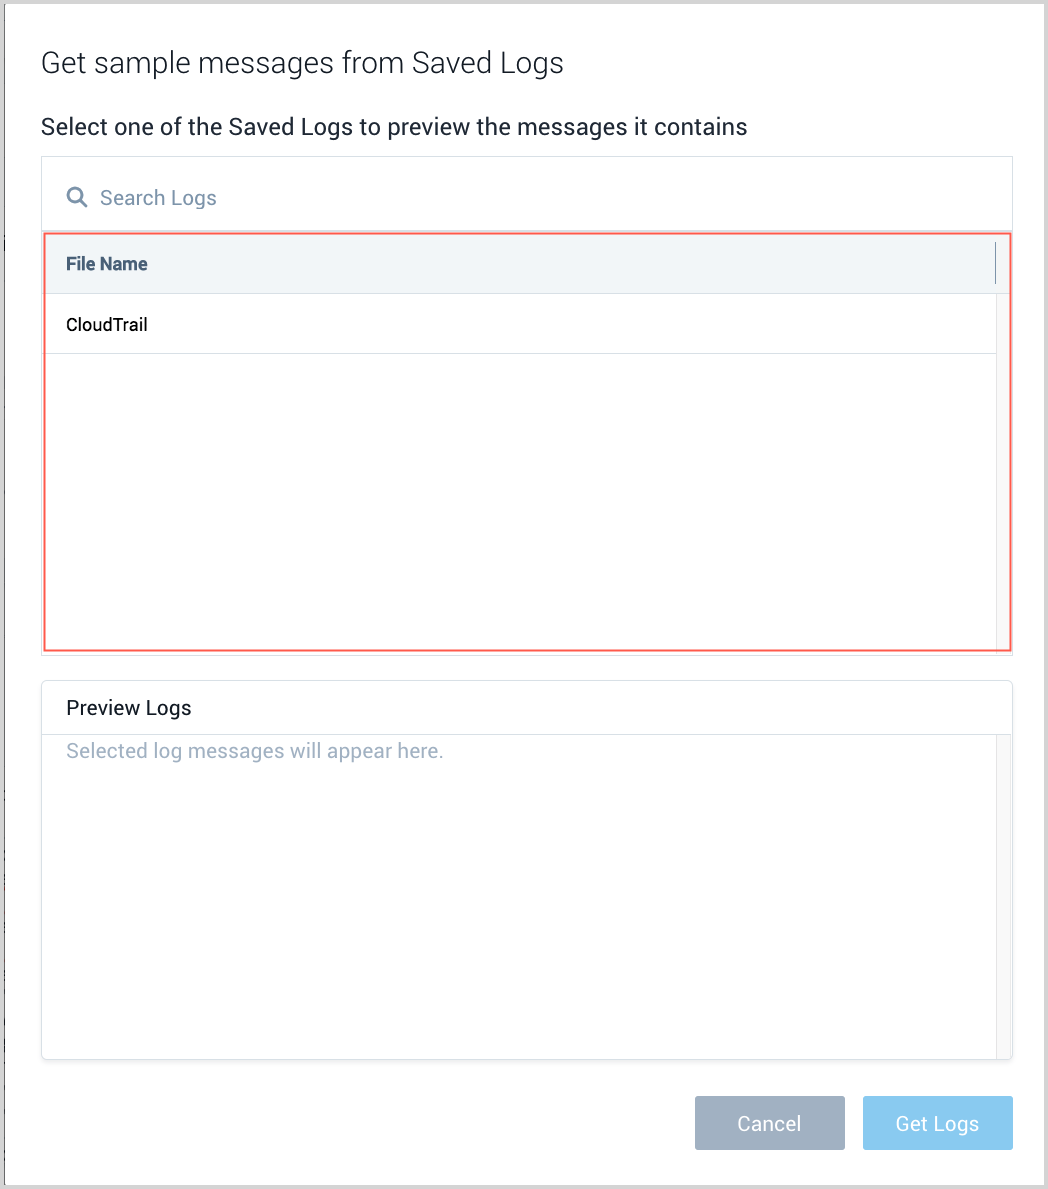Sort by the File Name column header
Viewport: 1048px width, 1189px height.
pos(106,263)
